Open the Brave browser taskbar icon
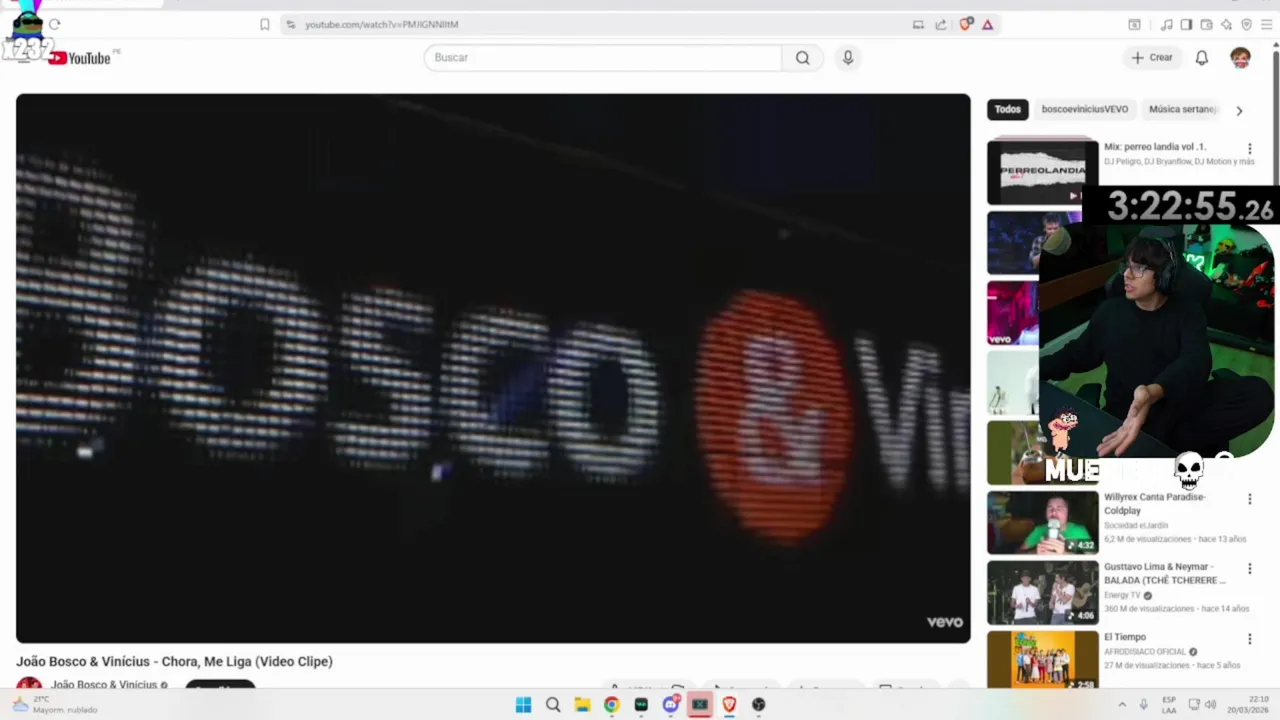 coord(729,705)
